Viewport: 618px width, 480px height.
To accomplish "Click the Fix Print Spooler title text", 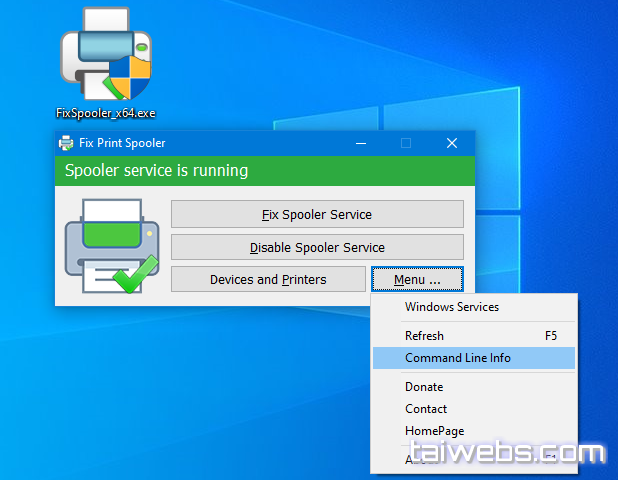I will (x=122, y=143).
